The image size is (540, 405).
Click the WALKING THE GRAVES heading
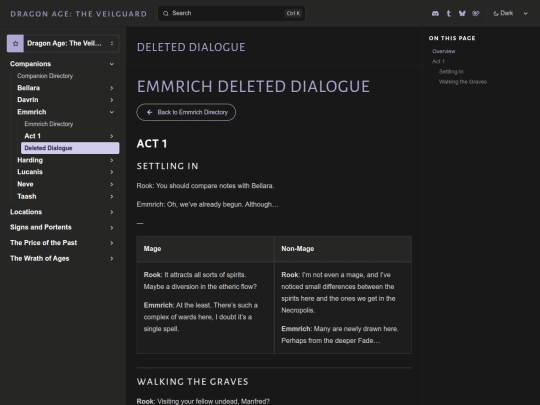[193, 382]
